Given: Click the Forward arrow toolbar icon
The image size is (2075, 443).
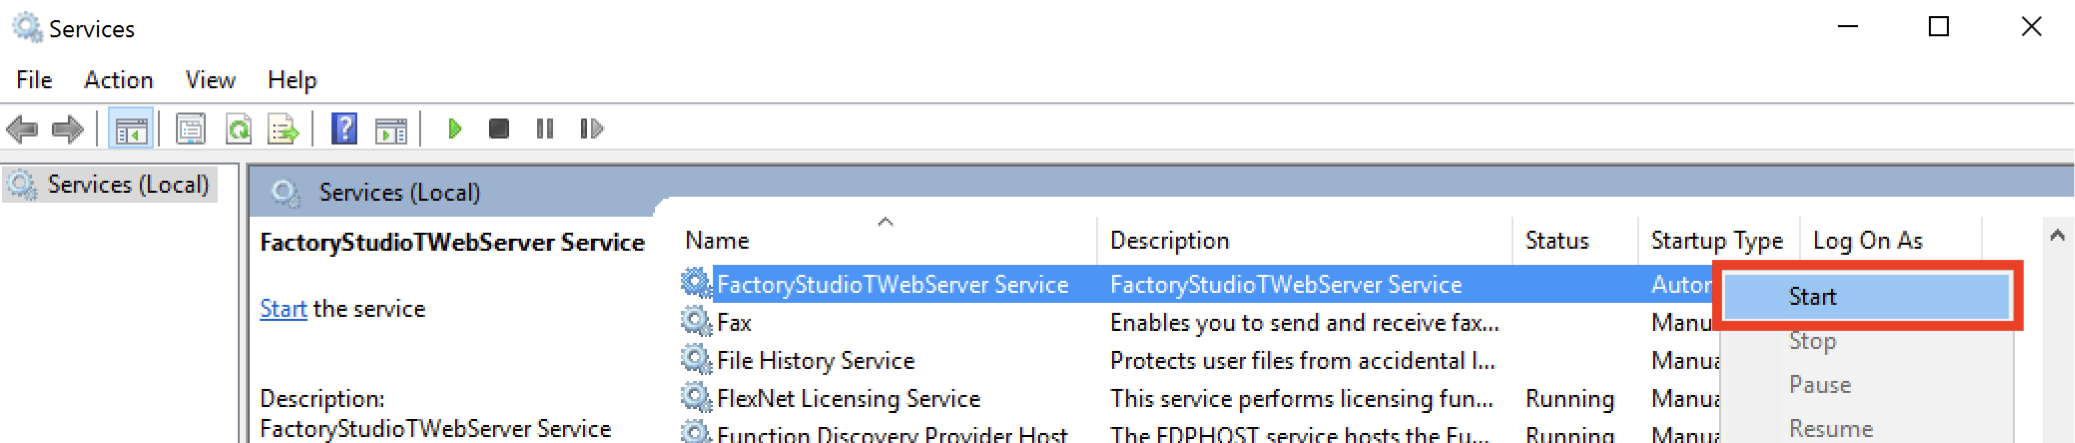Looking at the screenshot, I should click(x=67, y=129).
